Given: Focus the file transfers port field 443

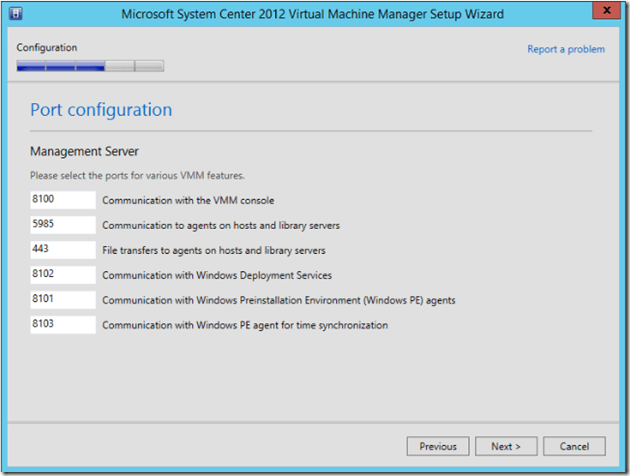Looking at the screenshot, I should tap(62, 250).
